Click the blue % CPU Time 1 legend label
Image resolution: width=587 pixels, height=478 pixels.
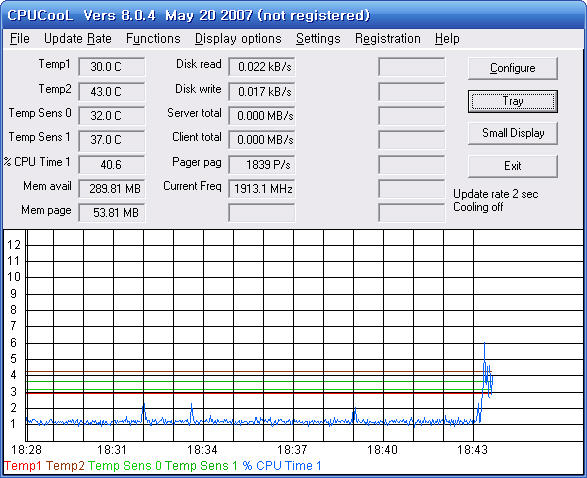coord(282,466)
